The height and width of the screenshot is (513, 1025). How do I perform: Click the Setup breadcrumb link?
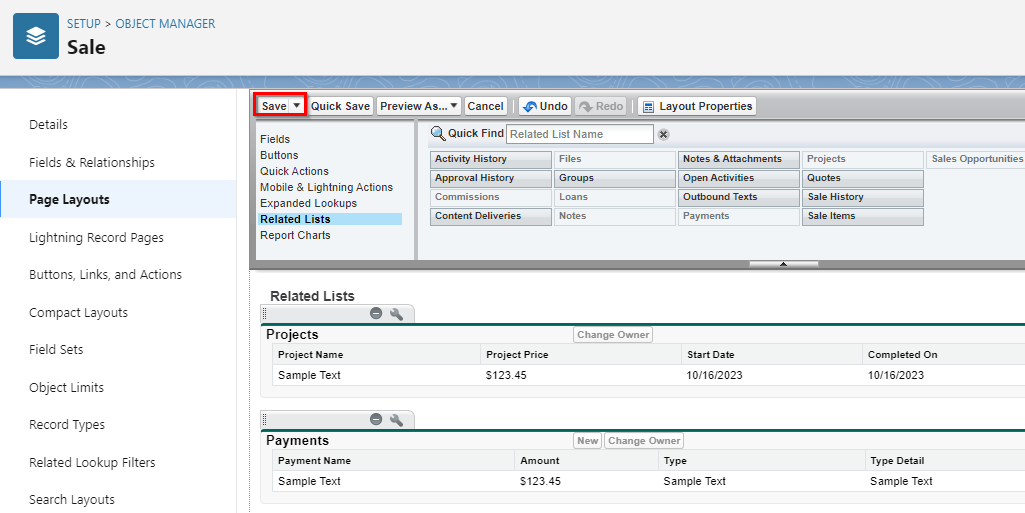pyautogui.click(x=84, y=24)
